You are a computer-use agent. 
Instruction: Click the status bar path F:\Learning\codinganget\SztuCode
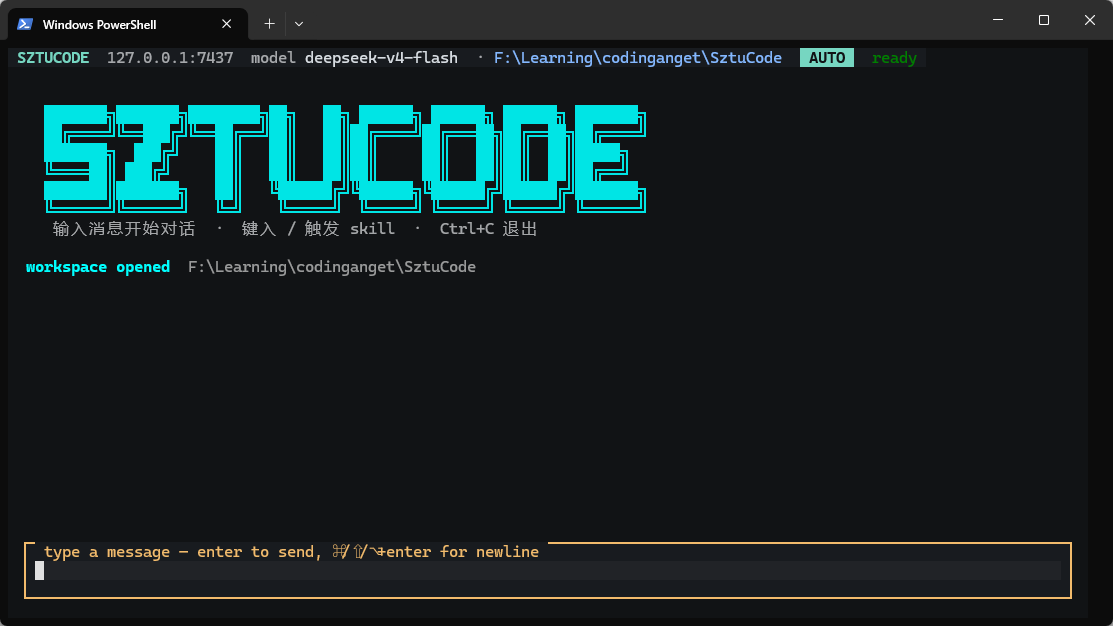[x=637, y=57]
